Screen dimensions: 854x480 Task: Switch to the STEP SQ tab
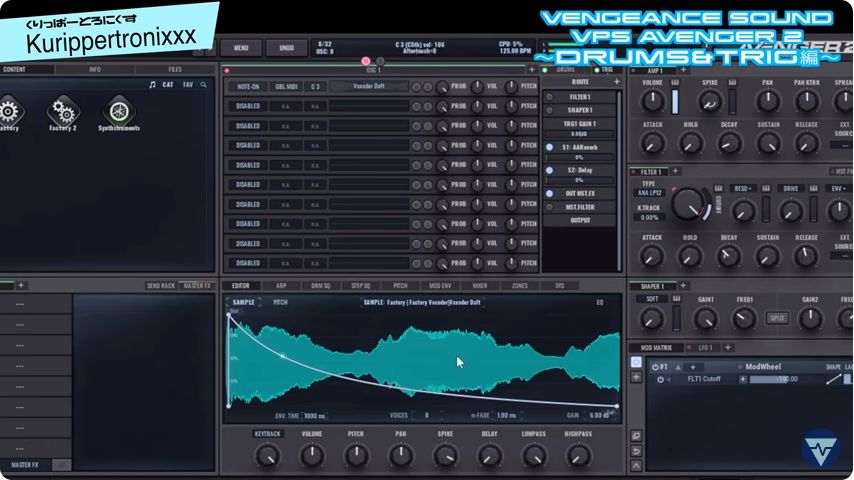pyautogui.click(x=361, y=285)
